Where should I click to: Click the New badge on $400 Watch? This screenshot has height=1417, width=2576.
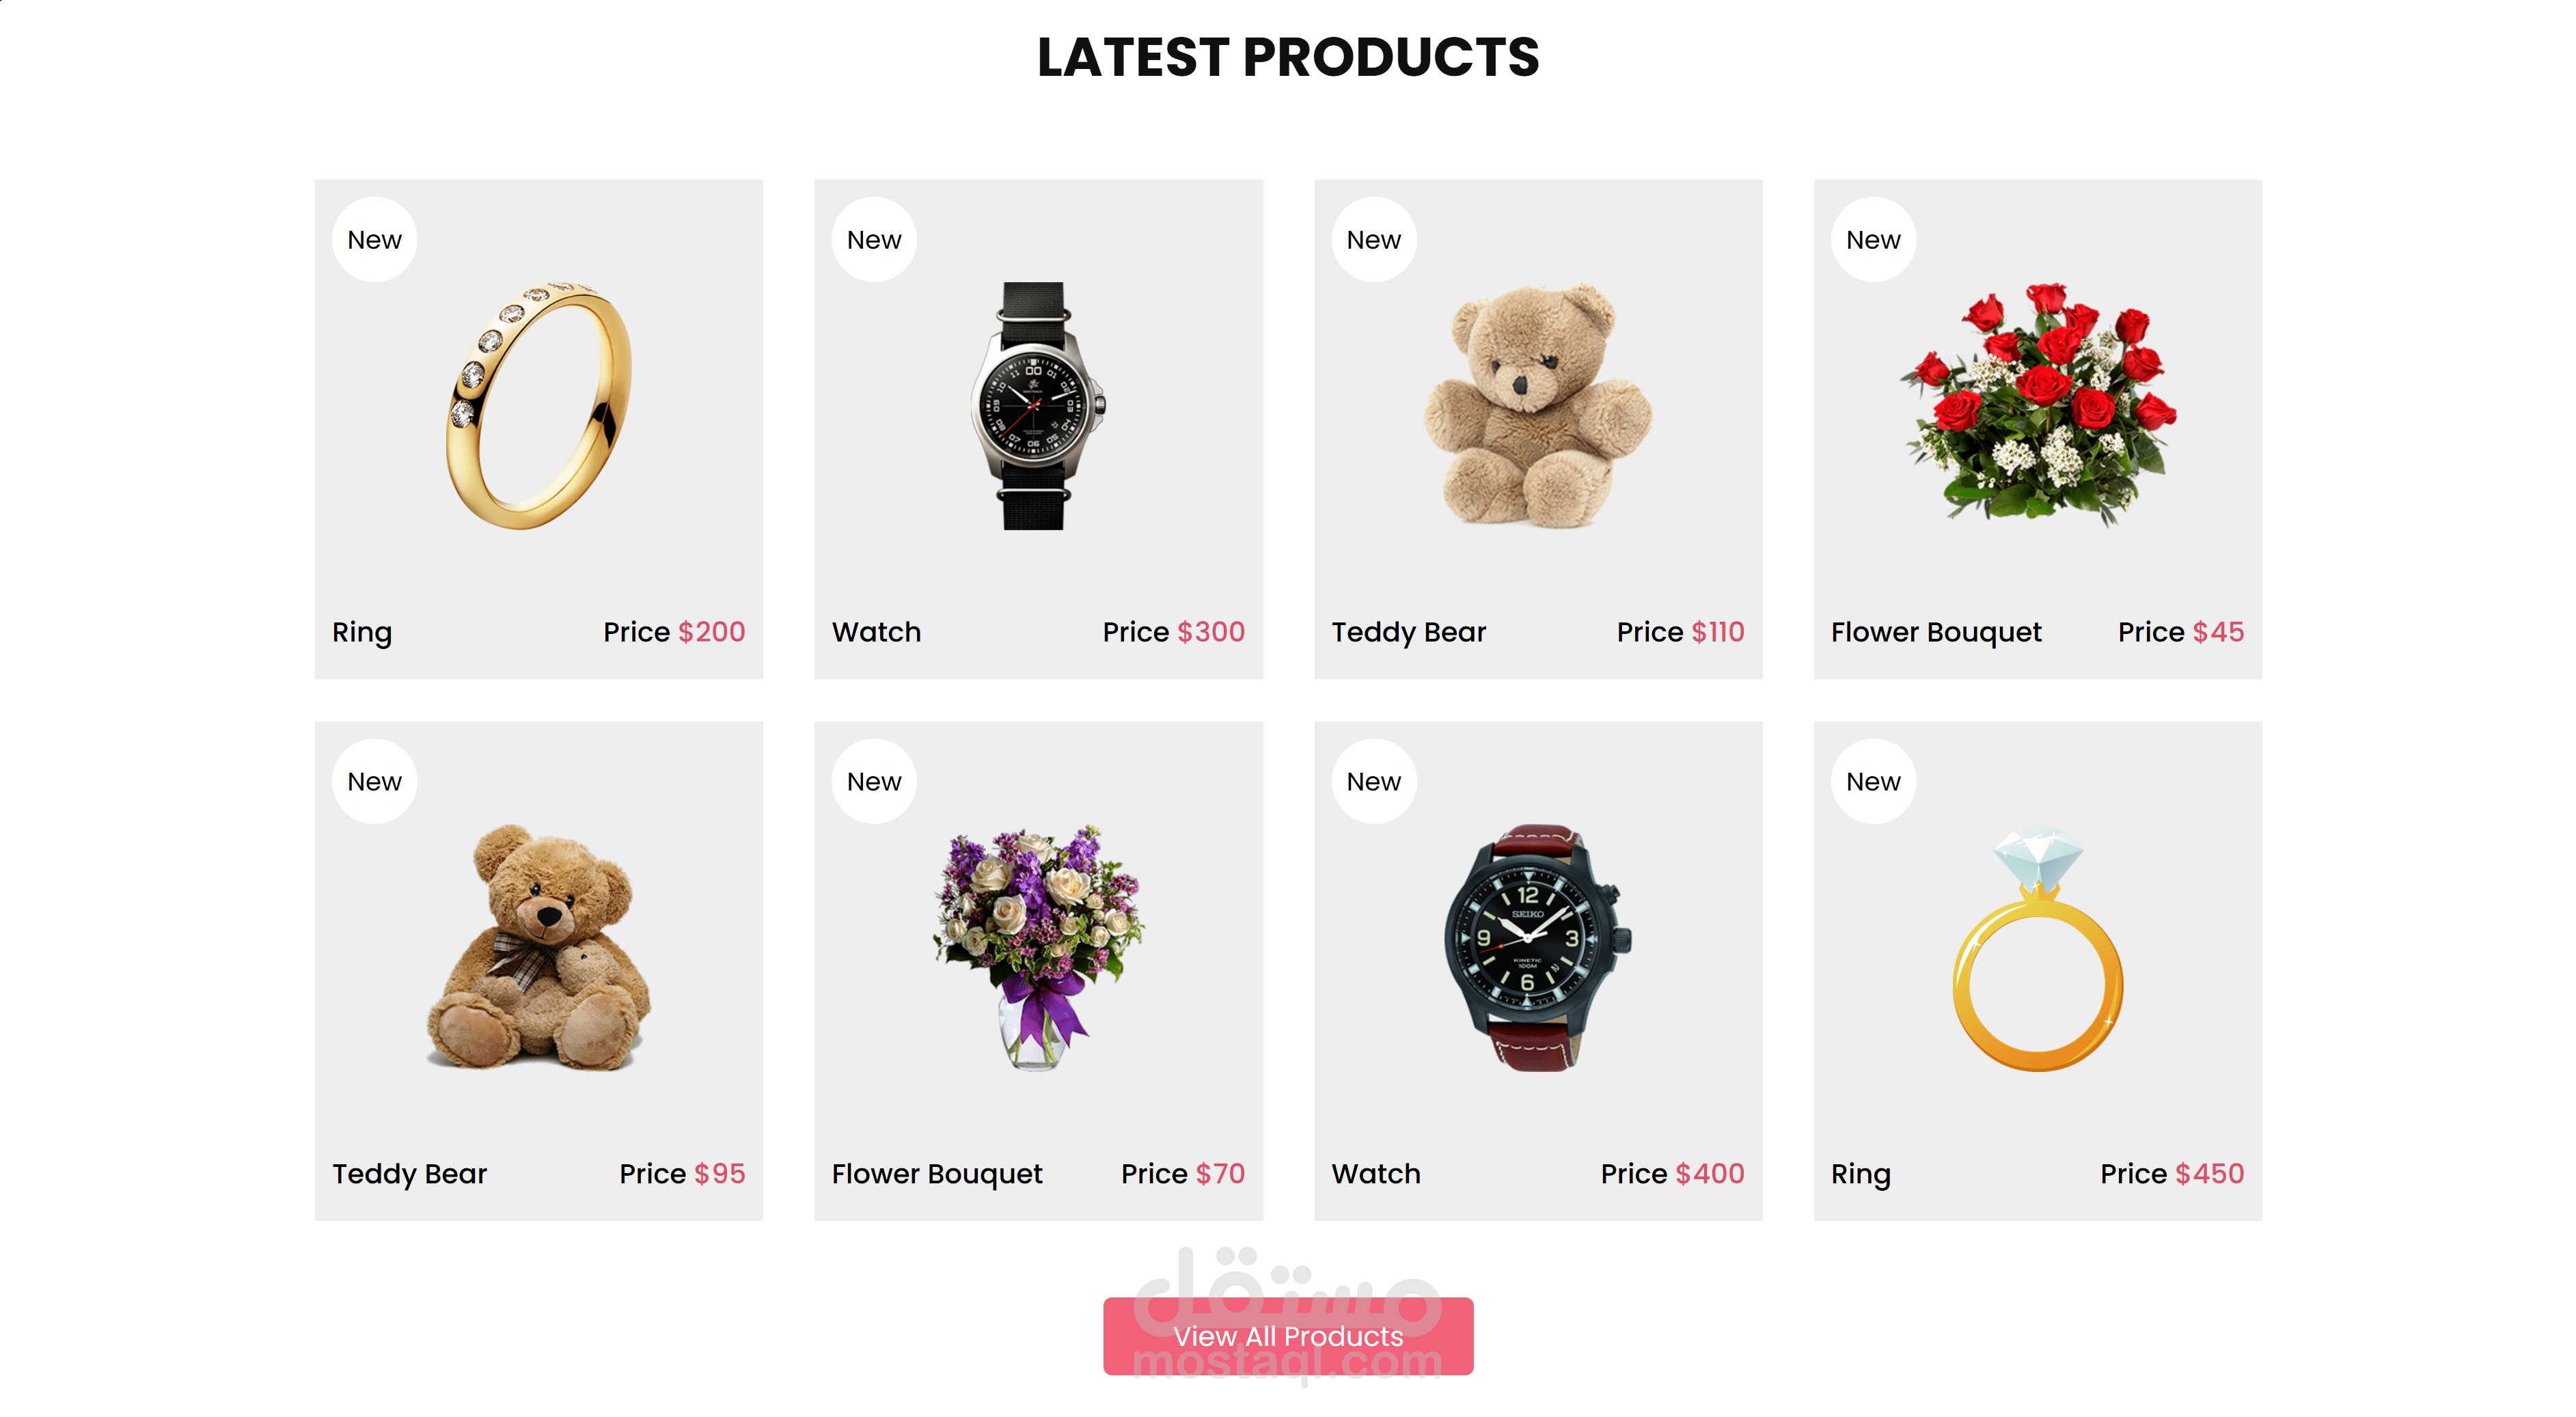tap(1374, 782)
